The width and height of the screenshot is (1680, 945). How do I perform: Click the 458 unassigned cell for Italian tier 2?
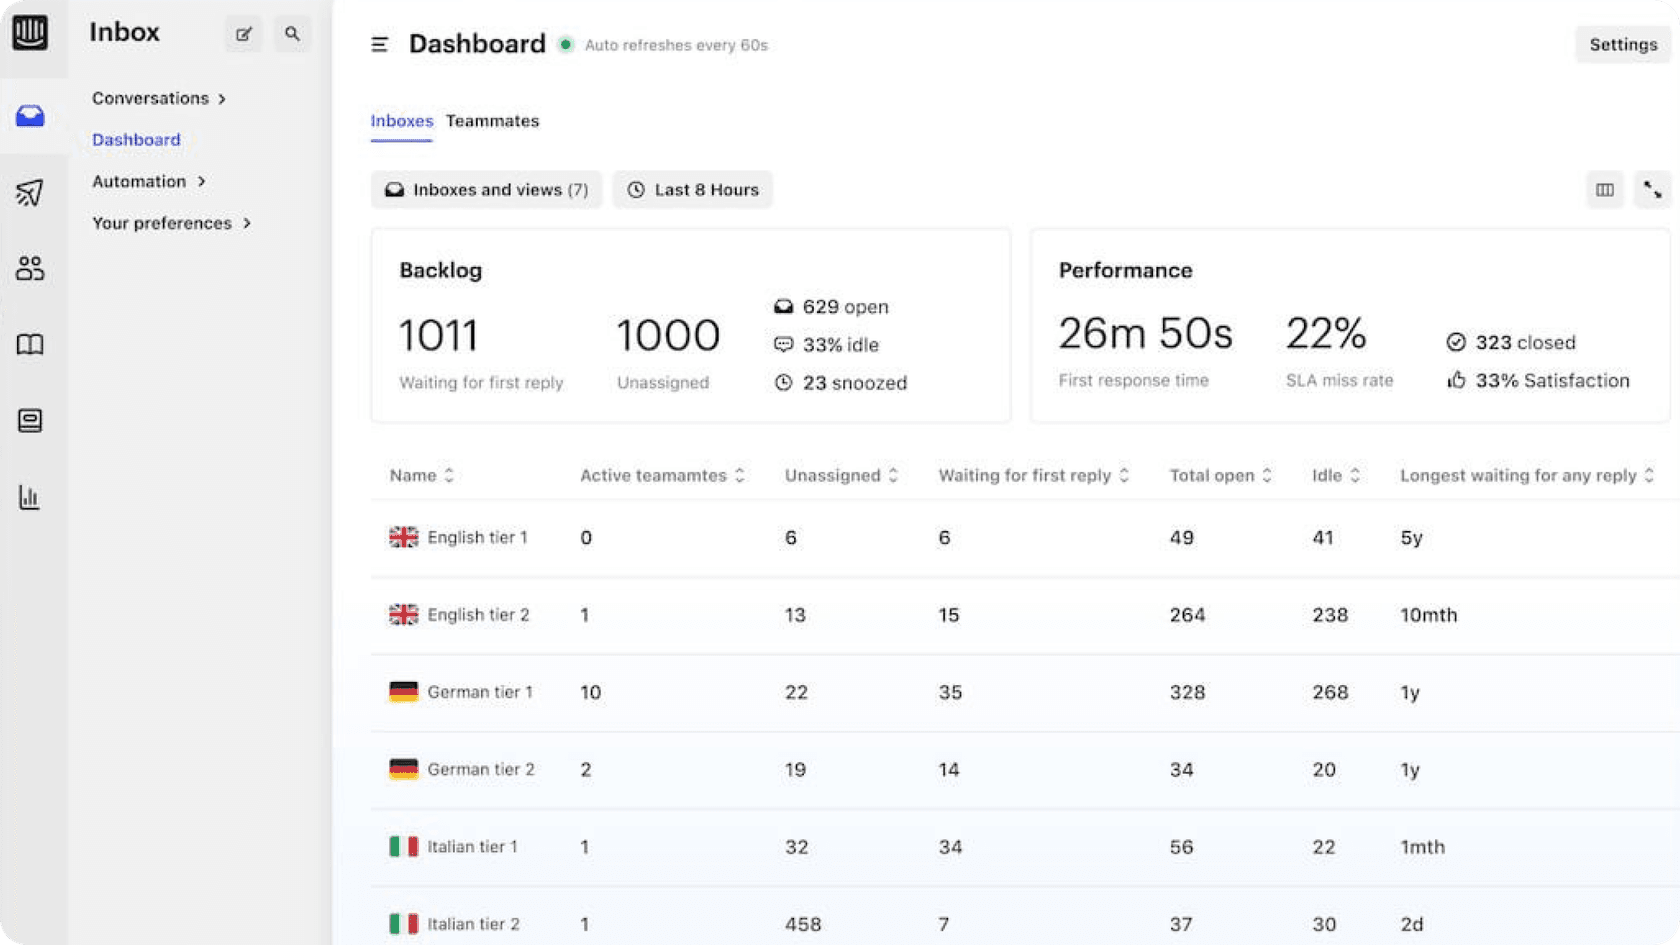pos(803,924)
